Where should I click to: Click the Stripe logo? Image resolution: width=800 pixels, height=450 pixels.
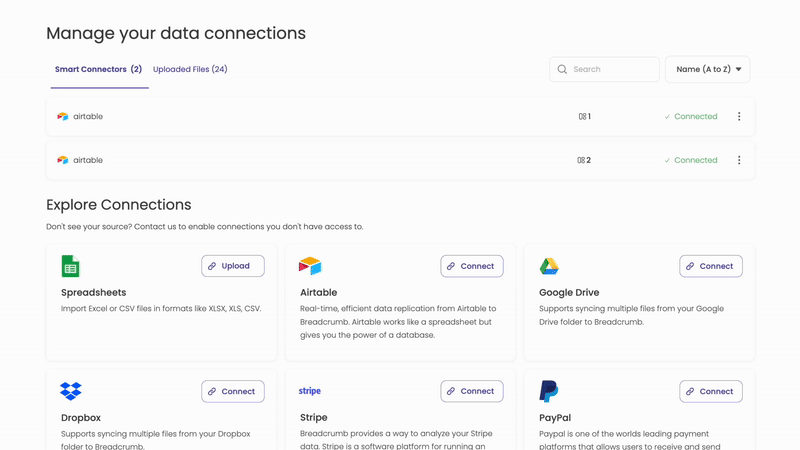[x=310, y=391]
